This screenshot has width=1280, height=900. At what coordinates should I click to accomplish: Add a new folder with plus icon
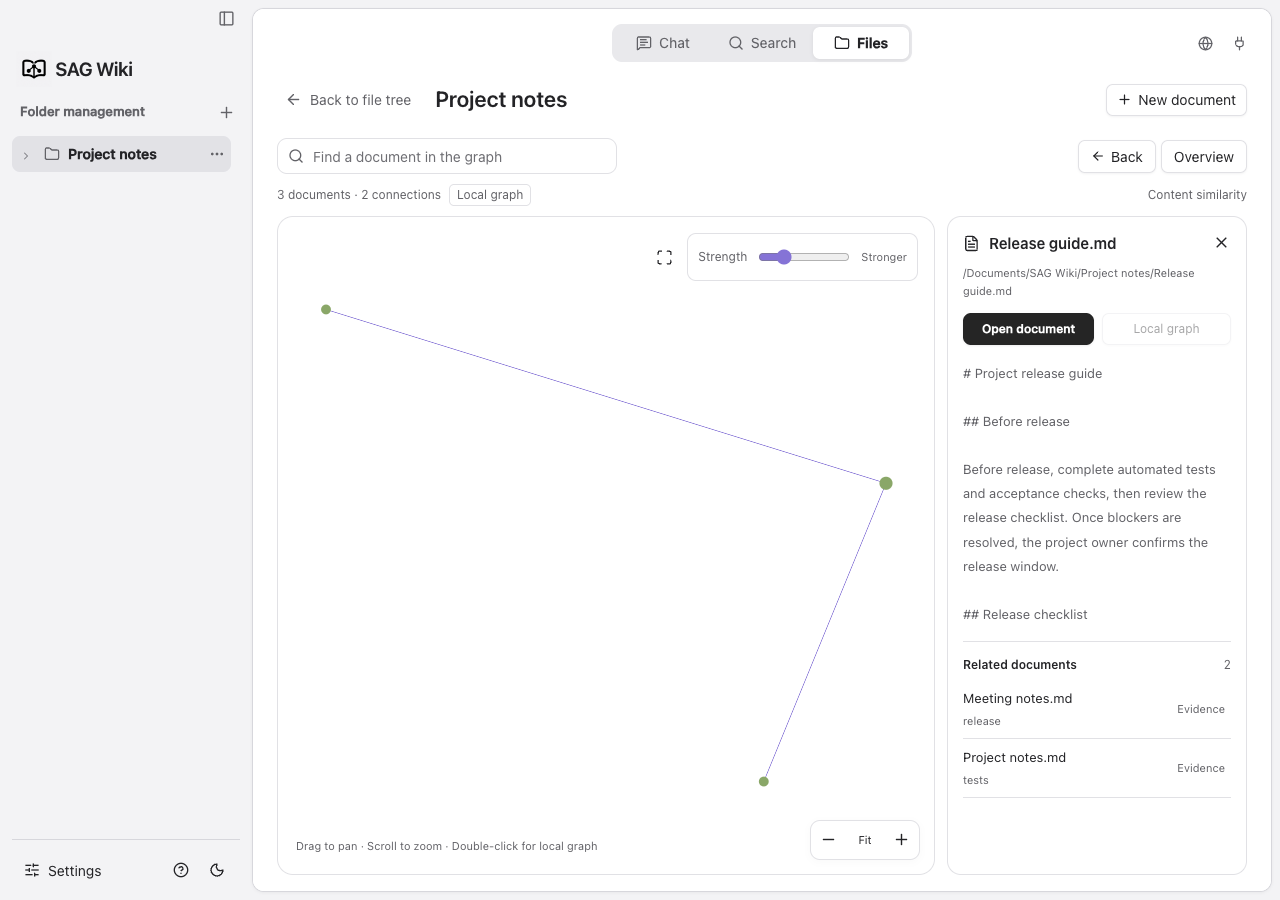point(226,113)
